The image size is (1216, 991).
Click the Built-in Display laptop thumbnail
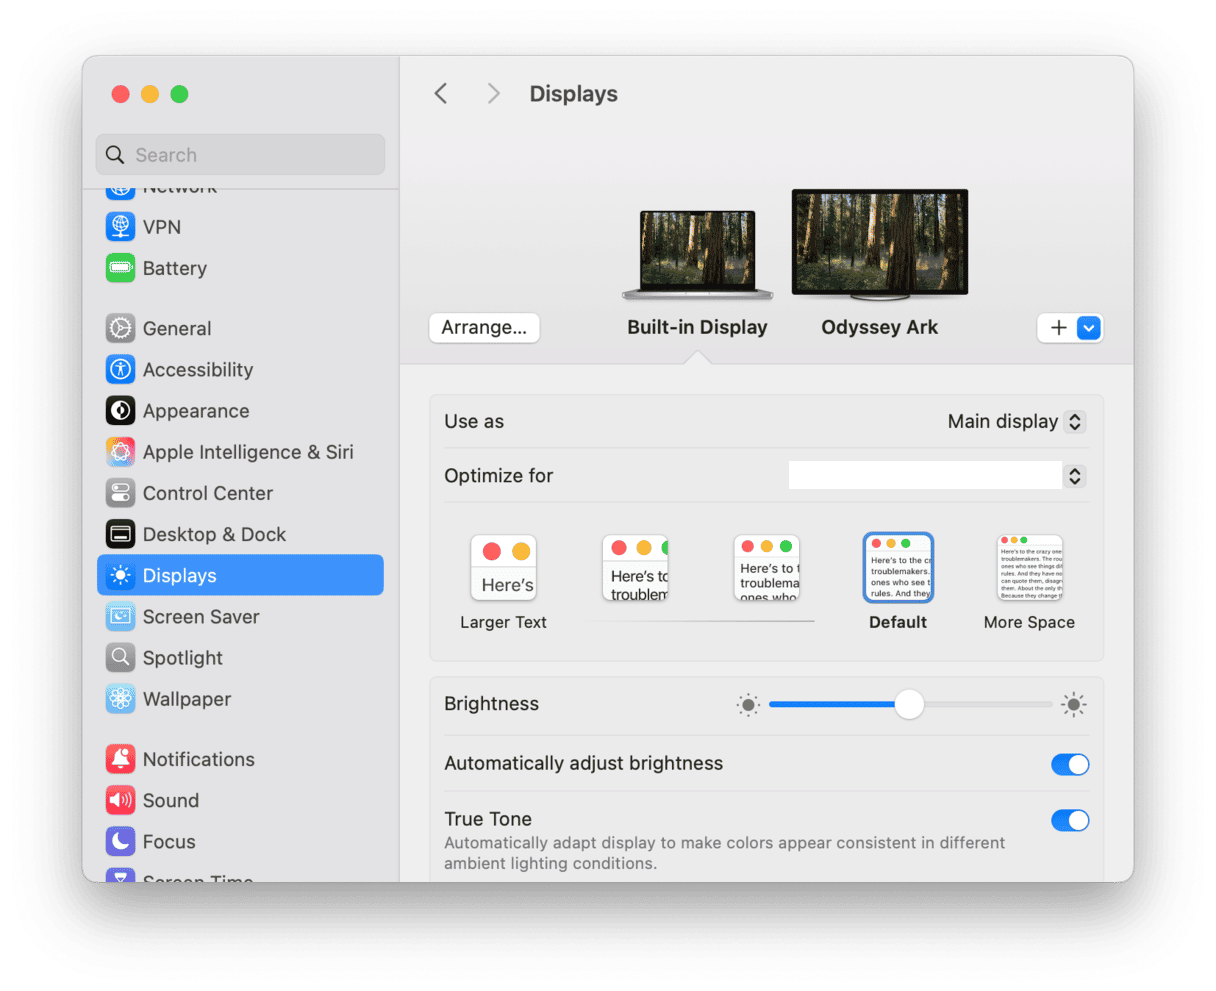[x=697, y=255]
